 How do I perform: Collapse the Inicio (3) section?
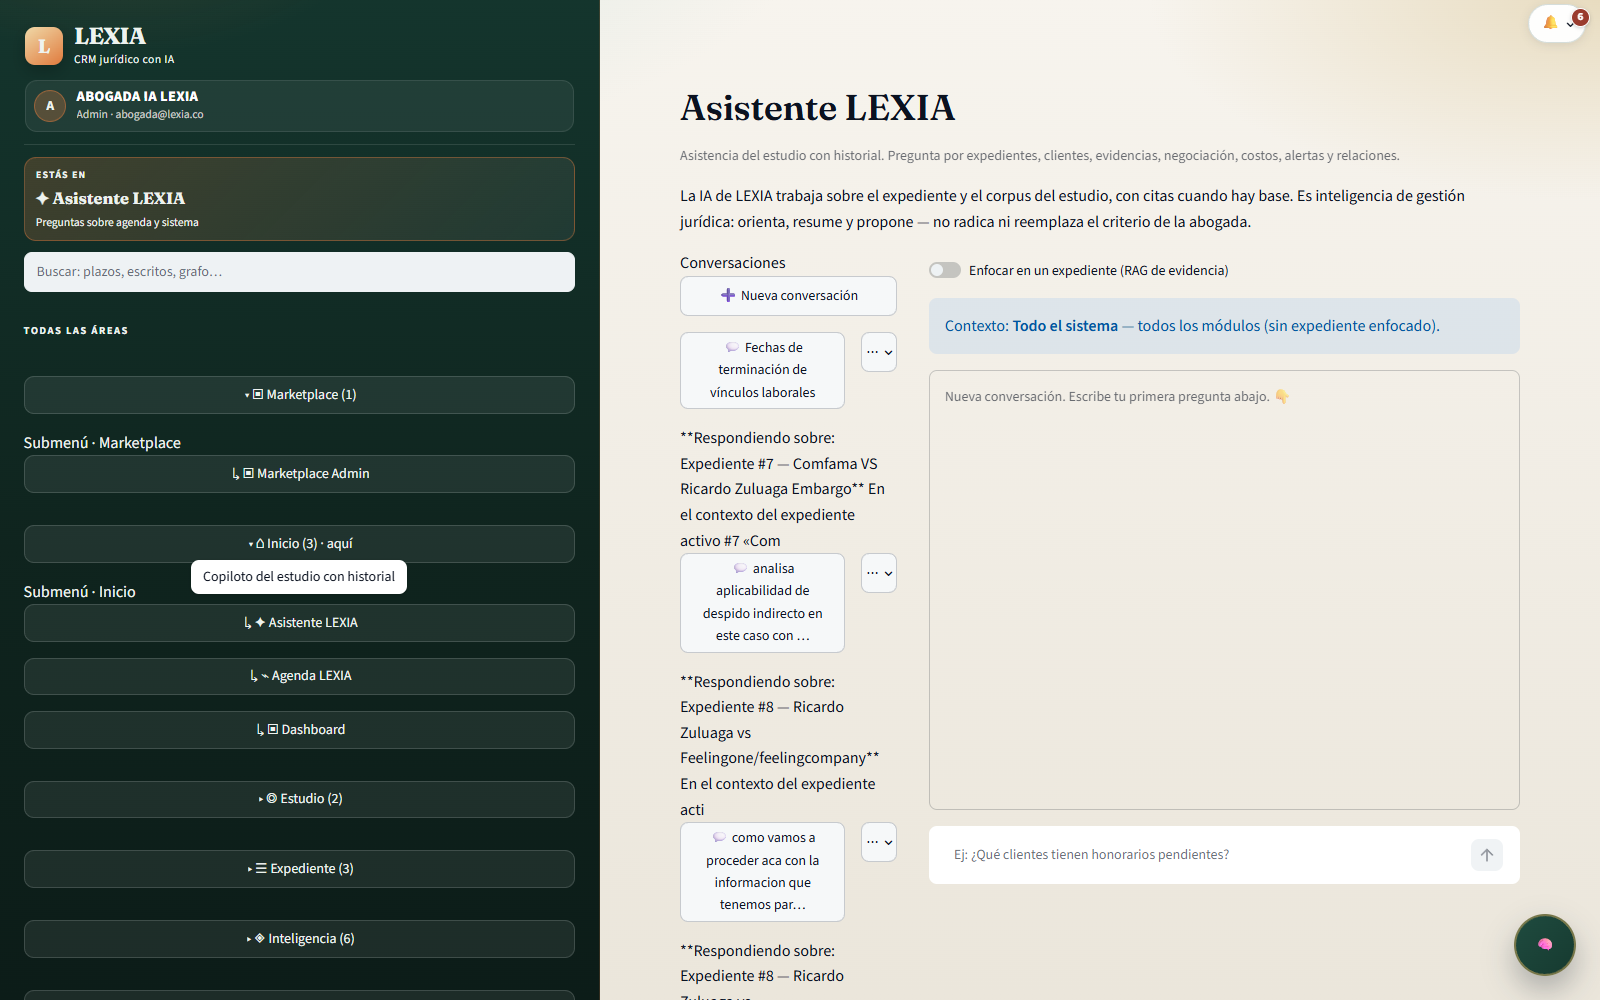(x=299, y=544)
